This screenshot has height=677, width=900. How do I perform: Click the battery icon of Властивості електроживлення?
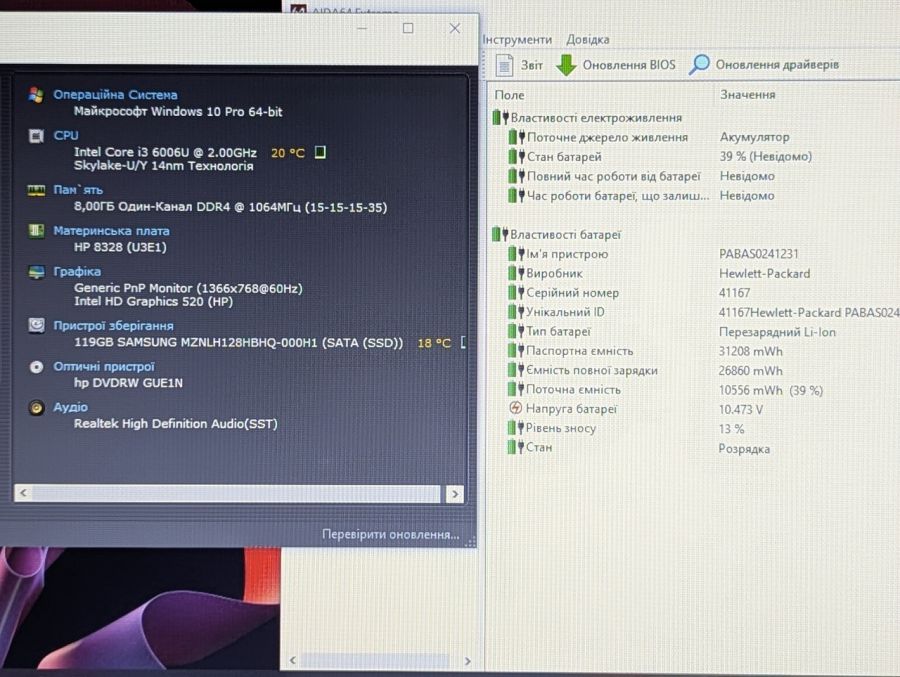click(501, 118)
